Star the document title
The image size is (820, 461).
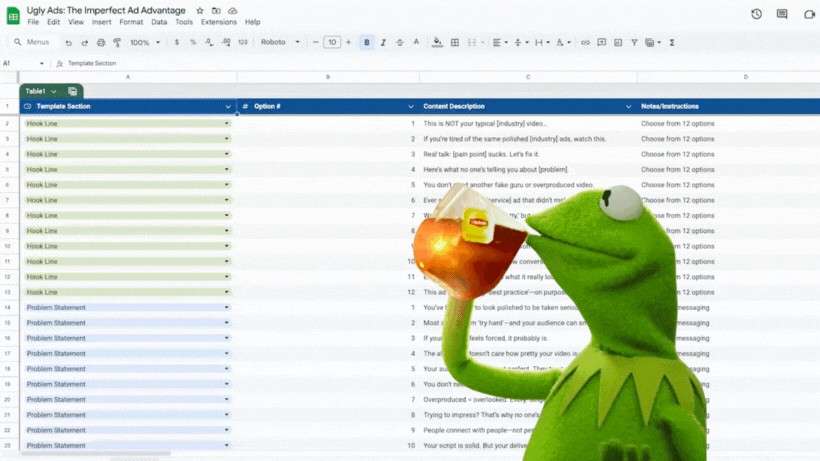[x=200, y=10]
